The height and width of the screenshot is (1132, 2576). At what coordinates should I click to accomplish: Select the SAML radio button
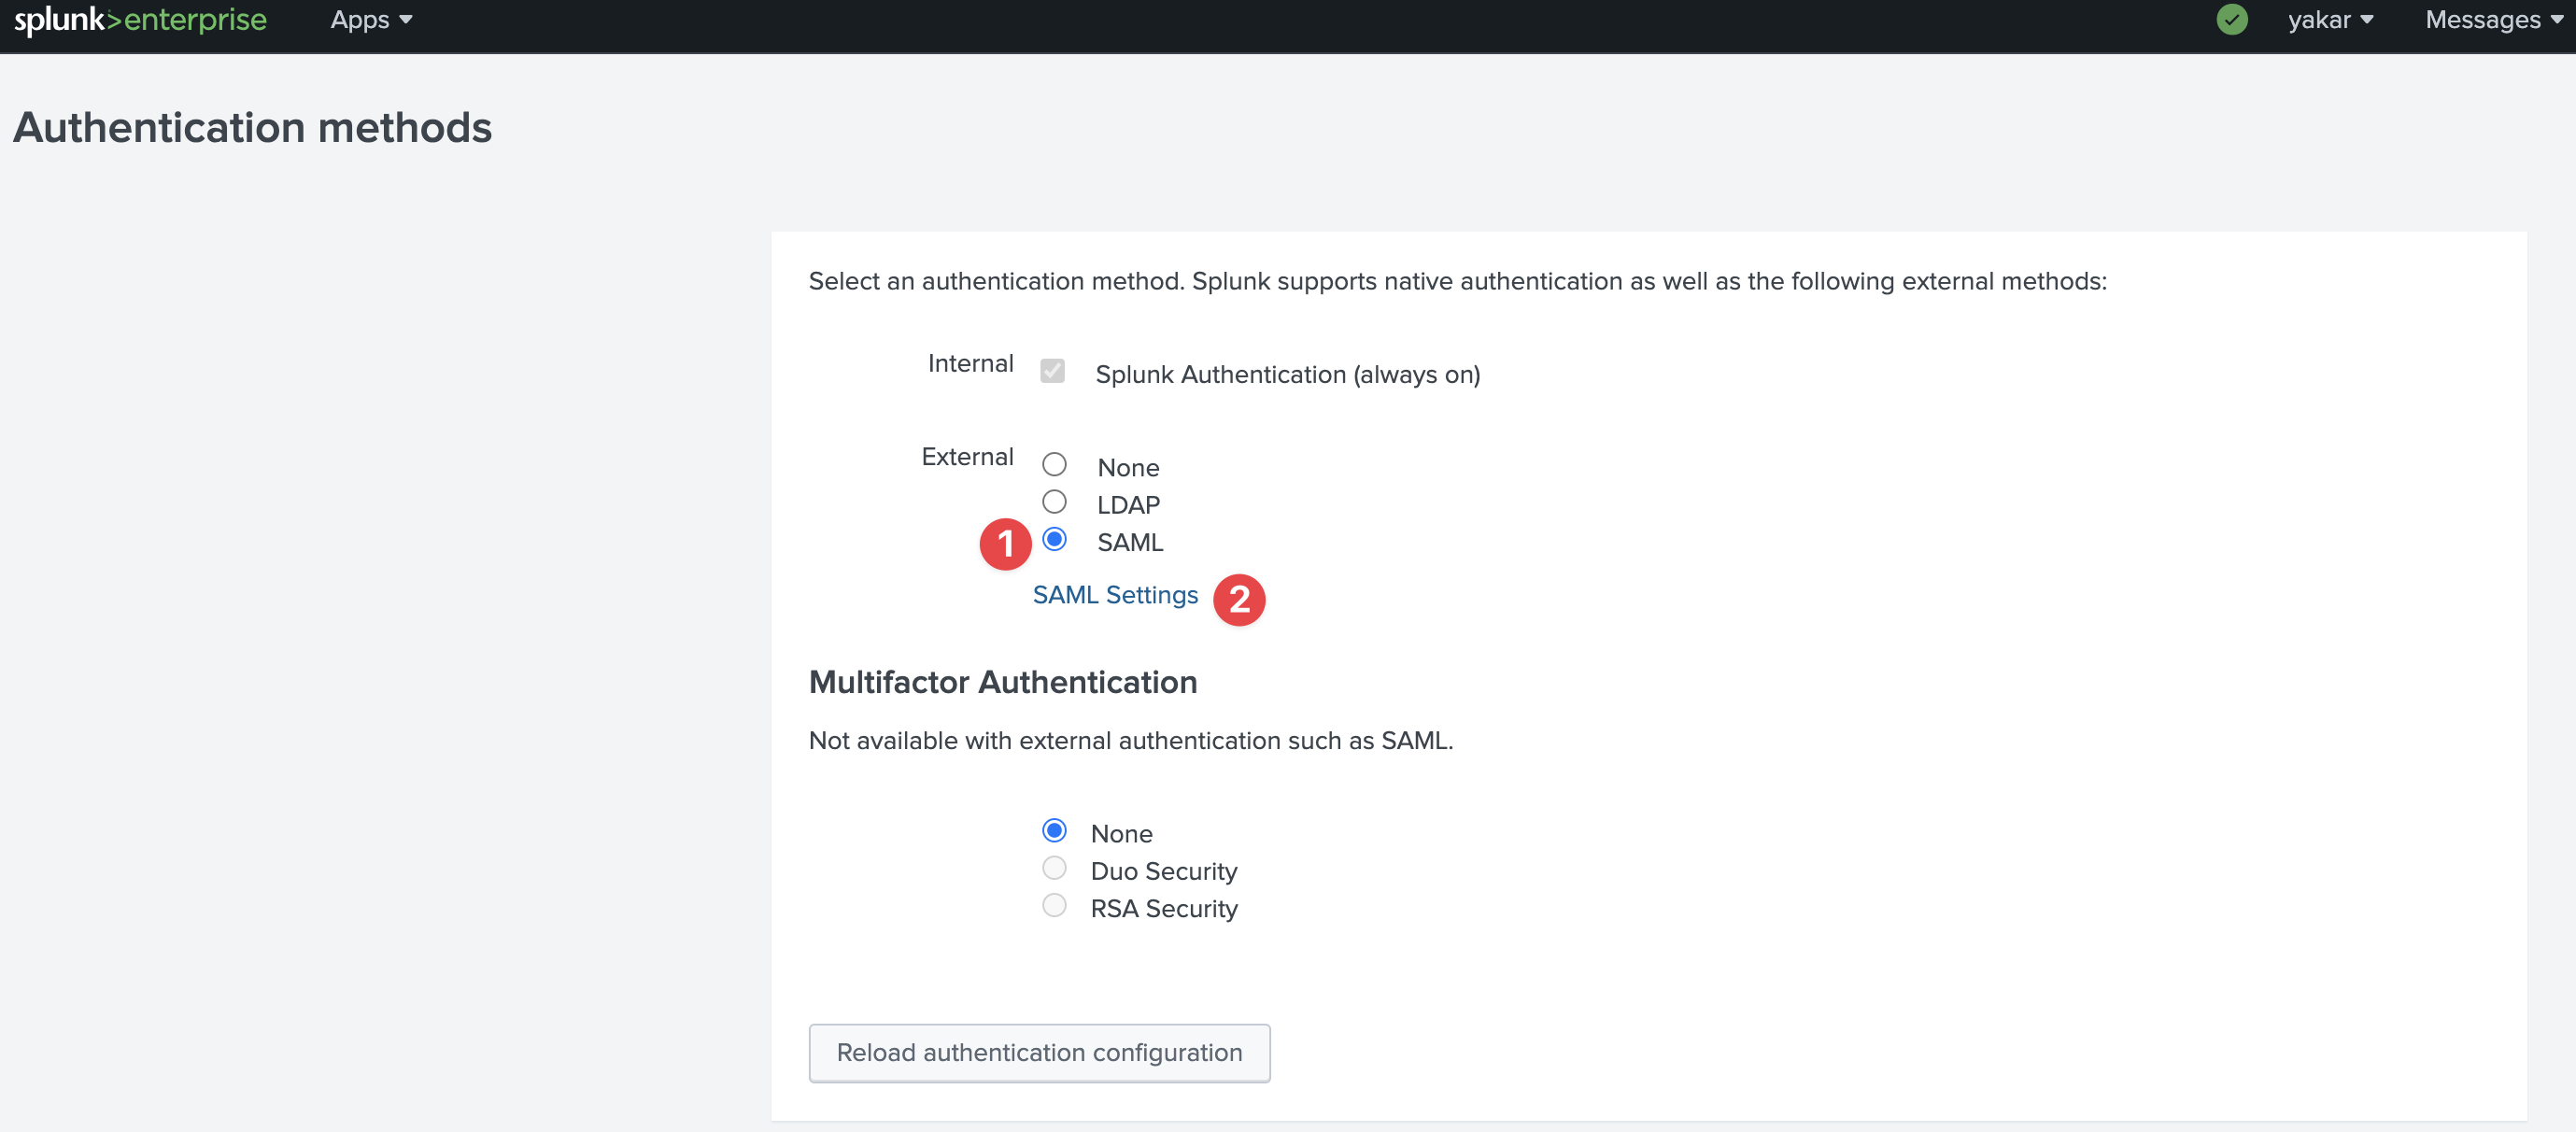[1054, 539]
